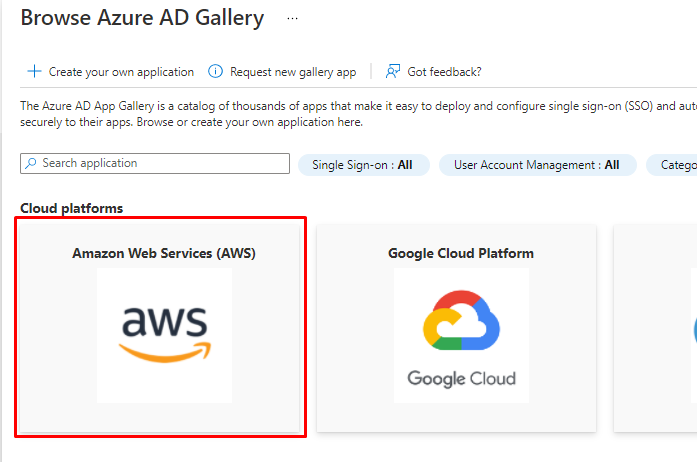Open the Single Sign-on filter
The height and width of the screenshot is (462, 697).
(363, 165)
